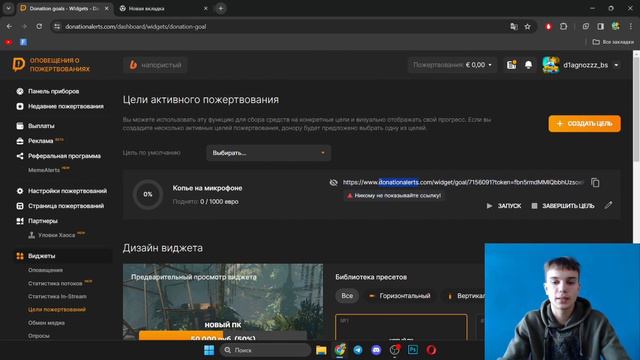Open Статистика In-Stream submenu item
Viewport: 640px width, 360px height.
(57, 296)
